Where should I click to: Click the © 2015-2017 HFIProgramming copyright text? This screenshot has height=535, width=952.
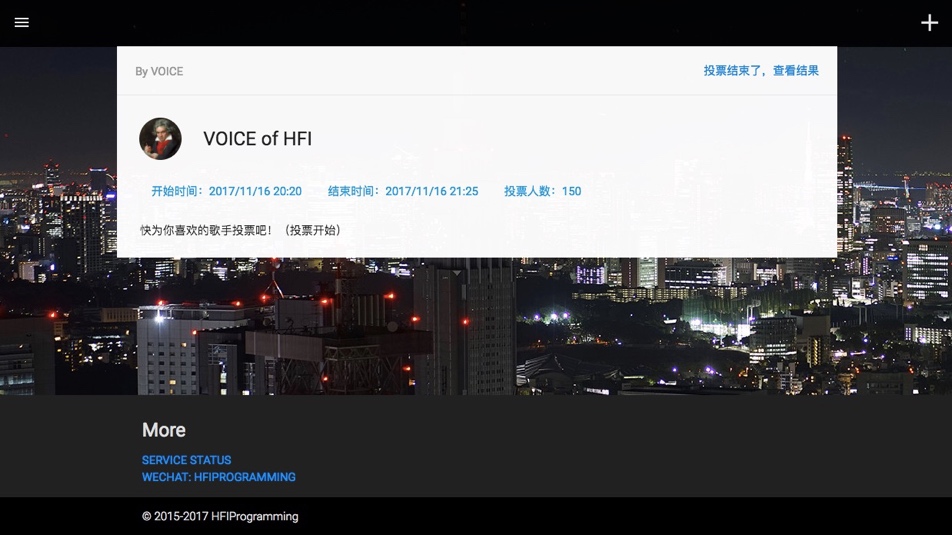[x=220, y=516]
